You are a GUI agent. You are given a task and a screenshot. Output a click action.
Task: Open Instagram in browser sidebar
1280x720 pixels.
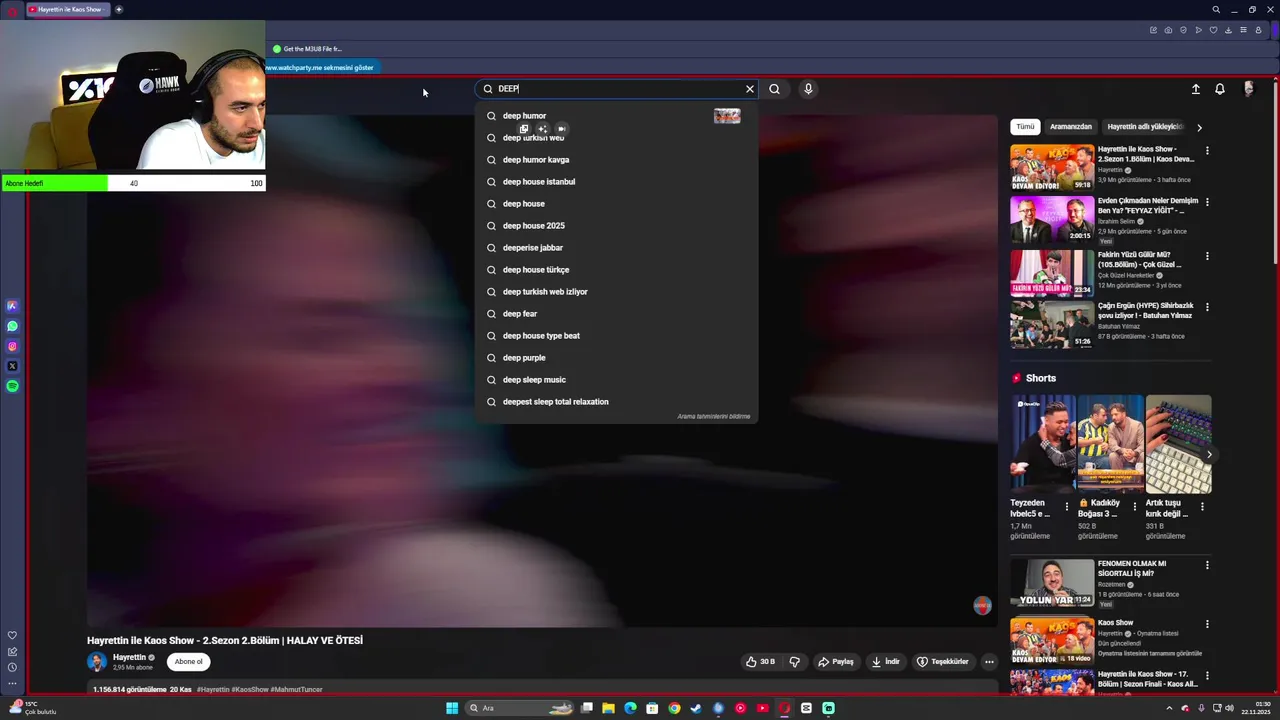click(12, 346)
